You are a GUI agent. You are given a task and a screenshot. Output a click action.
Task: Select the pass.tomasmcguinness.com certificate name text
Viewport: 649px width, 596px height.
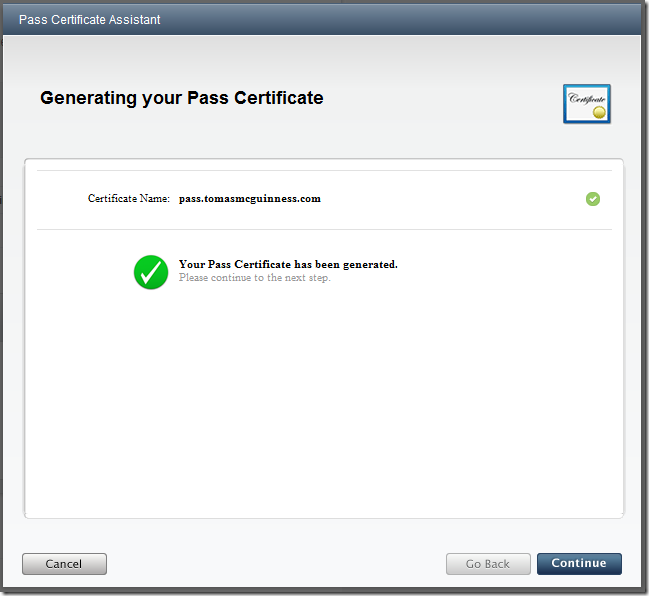[250, 199]
